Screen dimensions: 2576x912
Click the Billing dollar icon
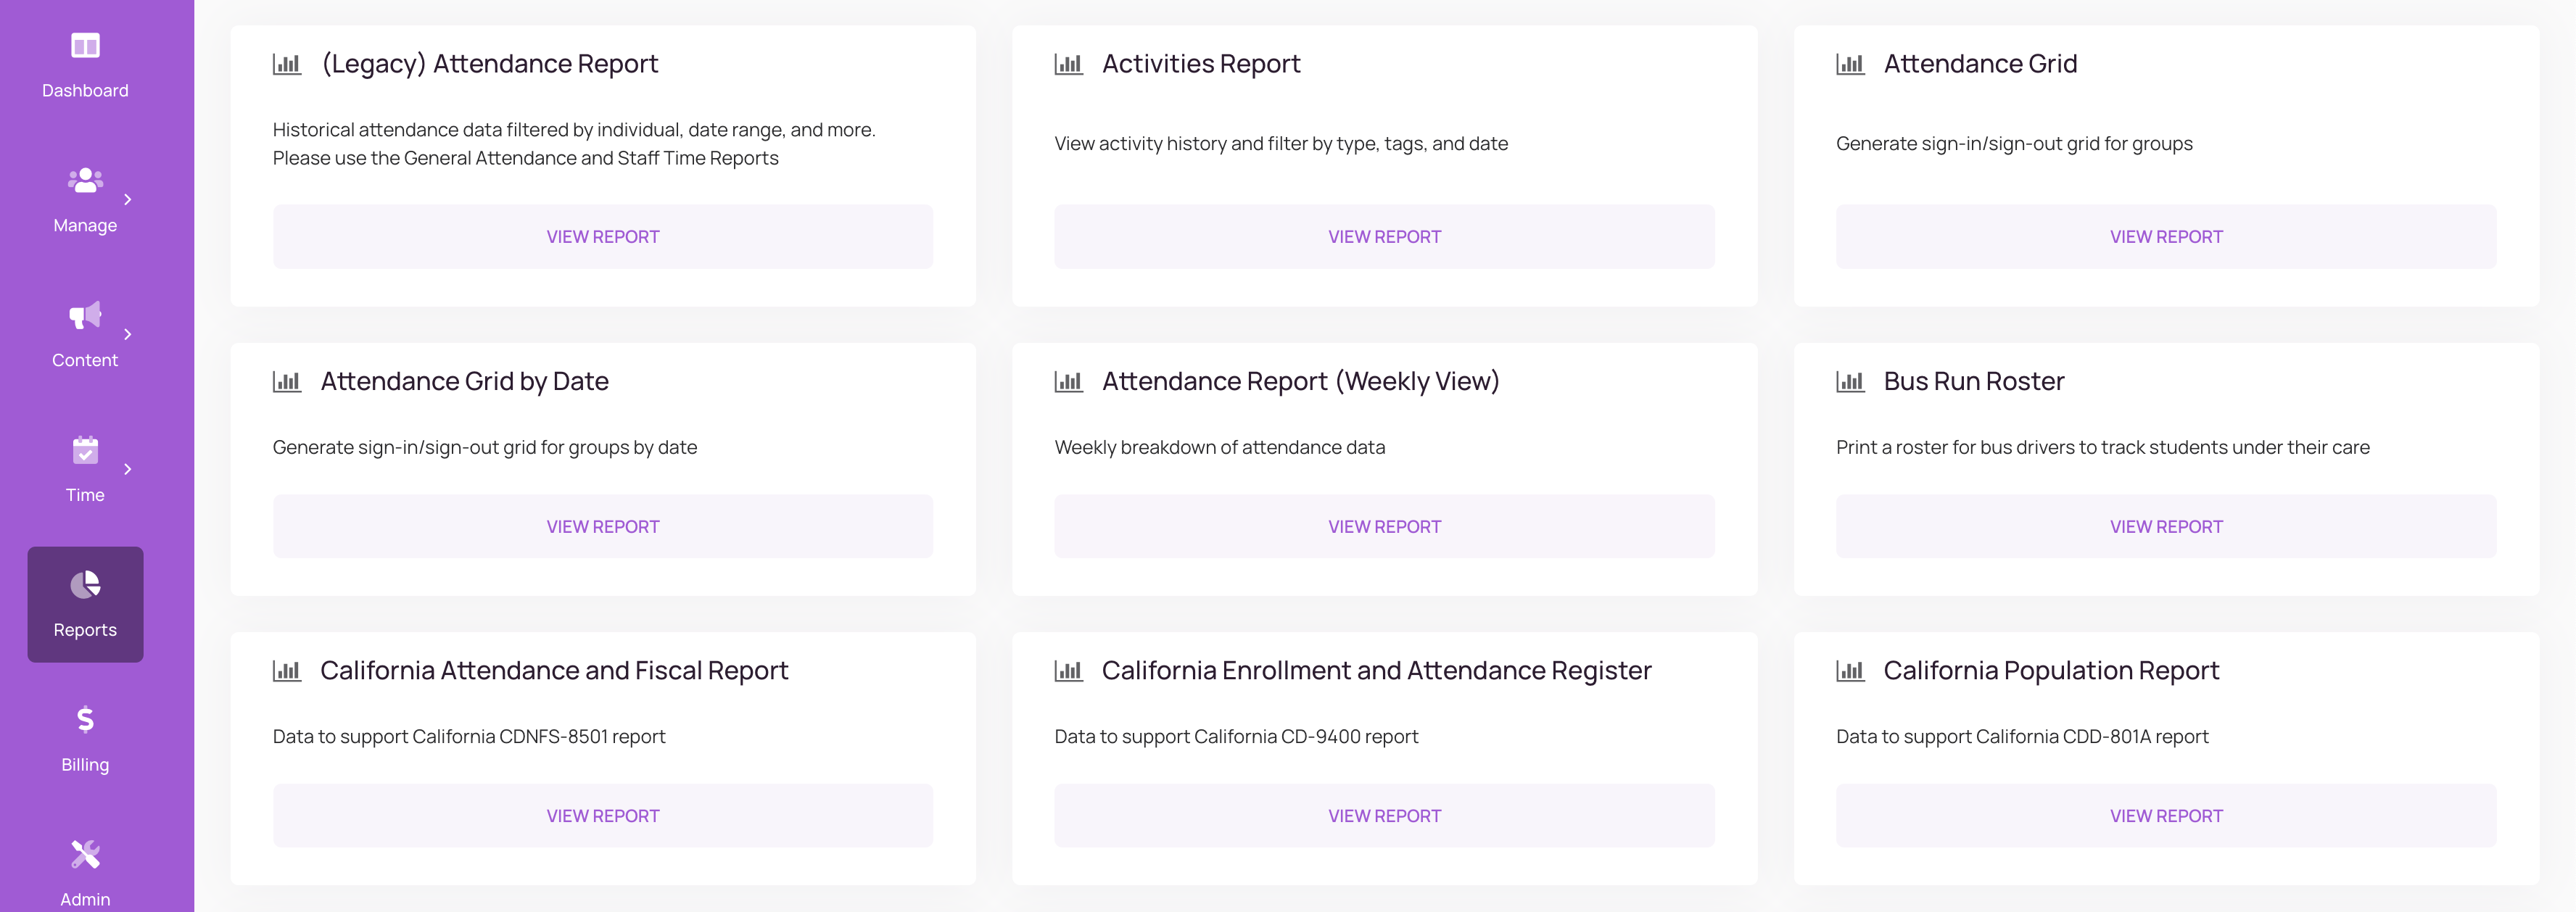pyautogui.click(x=85, y=720)
